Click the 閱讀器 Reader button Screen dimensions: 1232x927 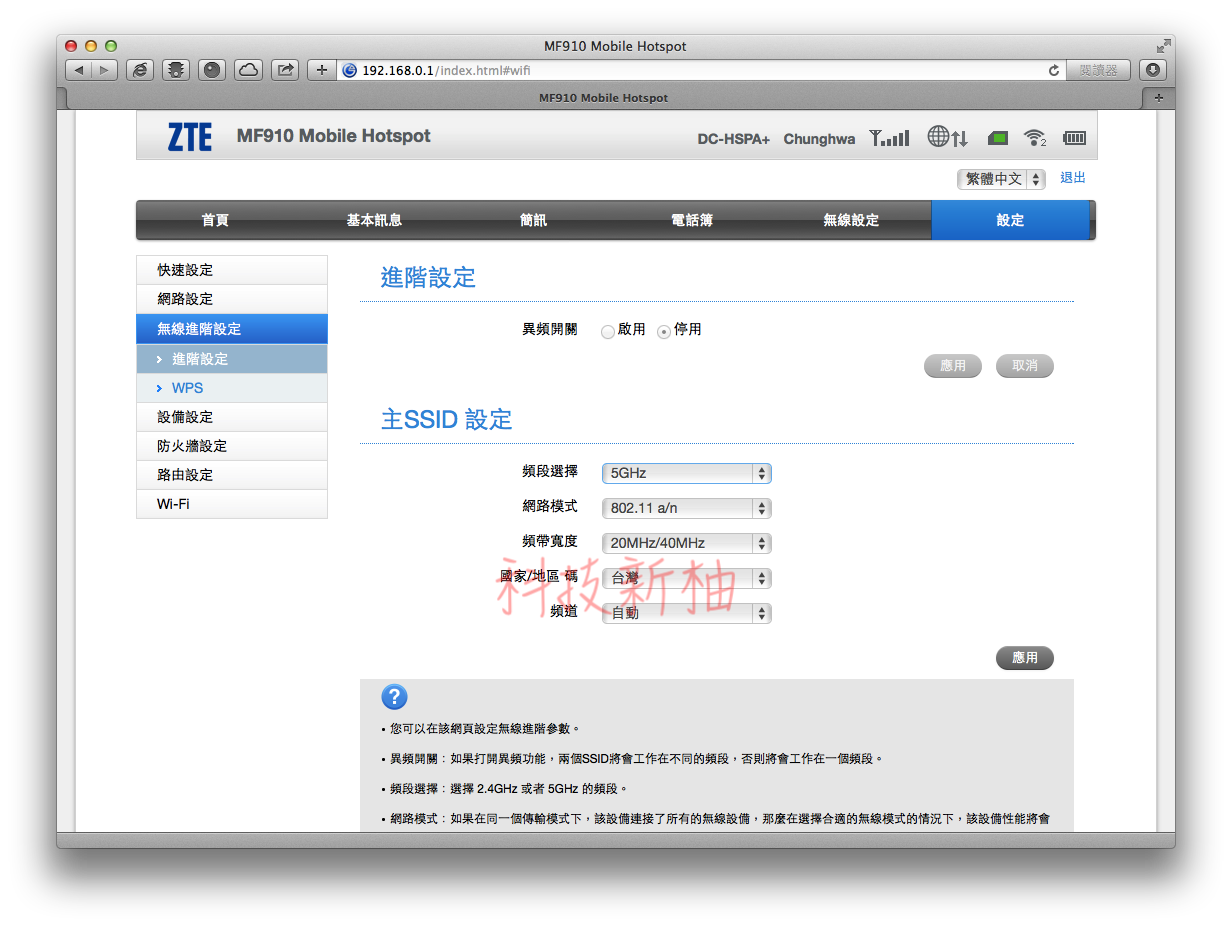pos(1098,70)
